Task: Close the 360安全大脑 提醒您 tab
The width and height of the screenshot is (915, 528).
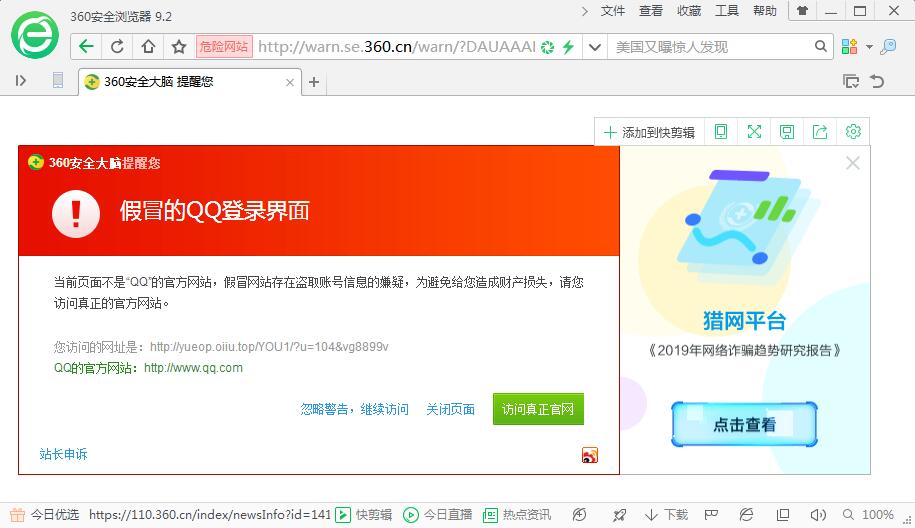Action: click(289, 82)
